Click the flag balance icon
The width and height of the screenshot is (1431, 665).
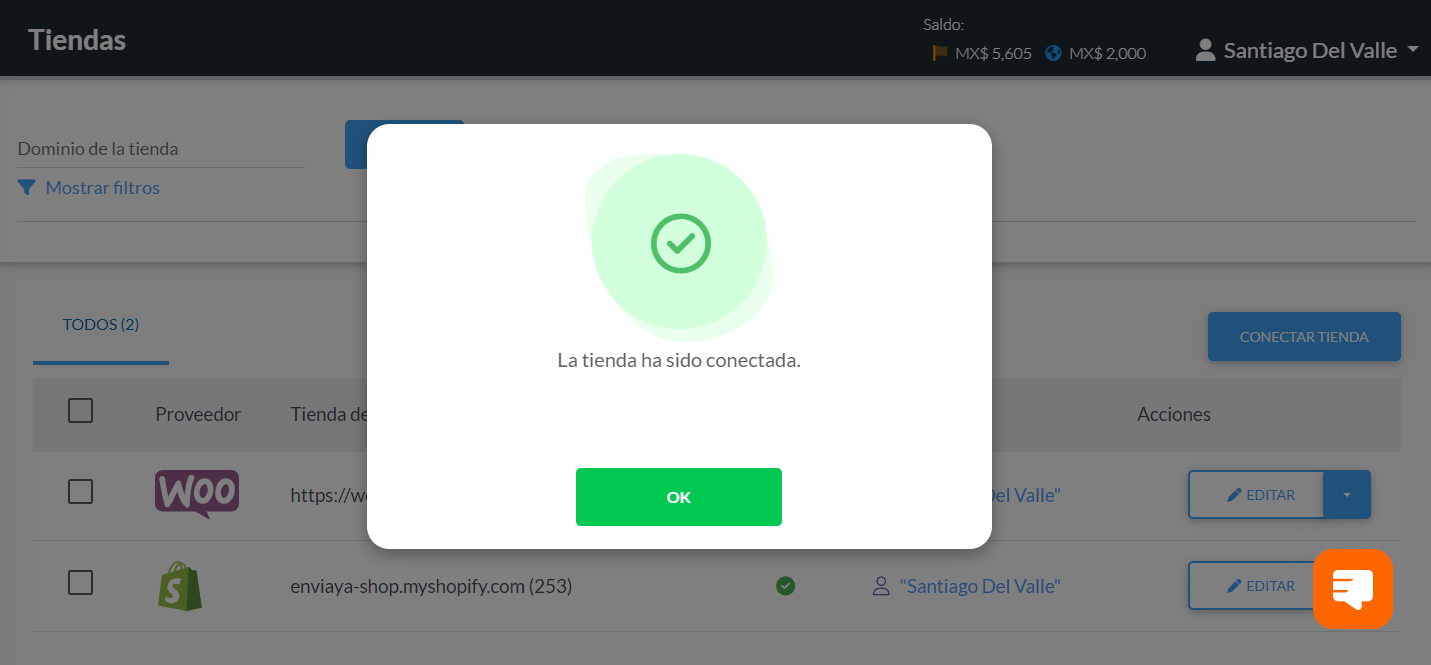940,53
